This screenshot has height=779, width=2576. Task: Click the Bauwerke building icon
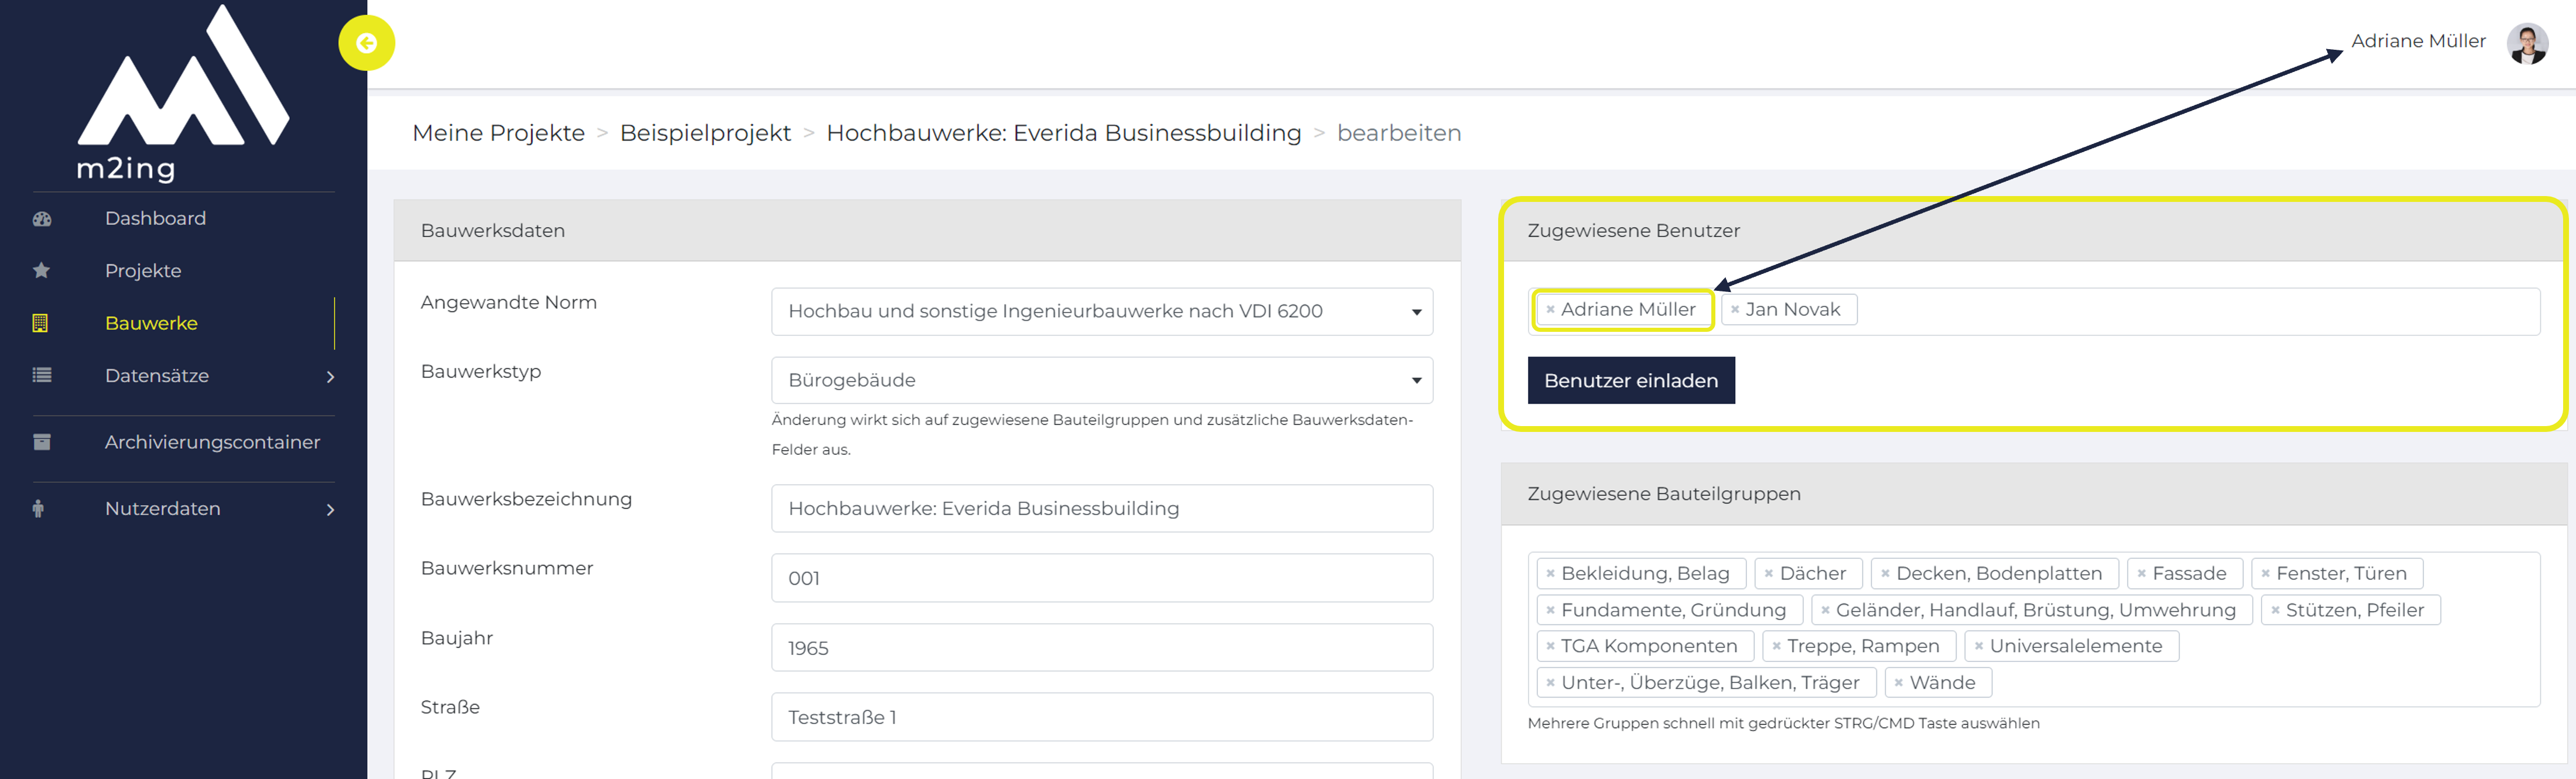[40, 323]
